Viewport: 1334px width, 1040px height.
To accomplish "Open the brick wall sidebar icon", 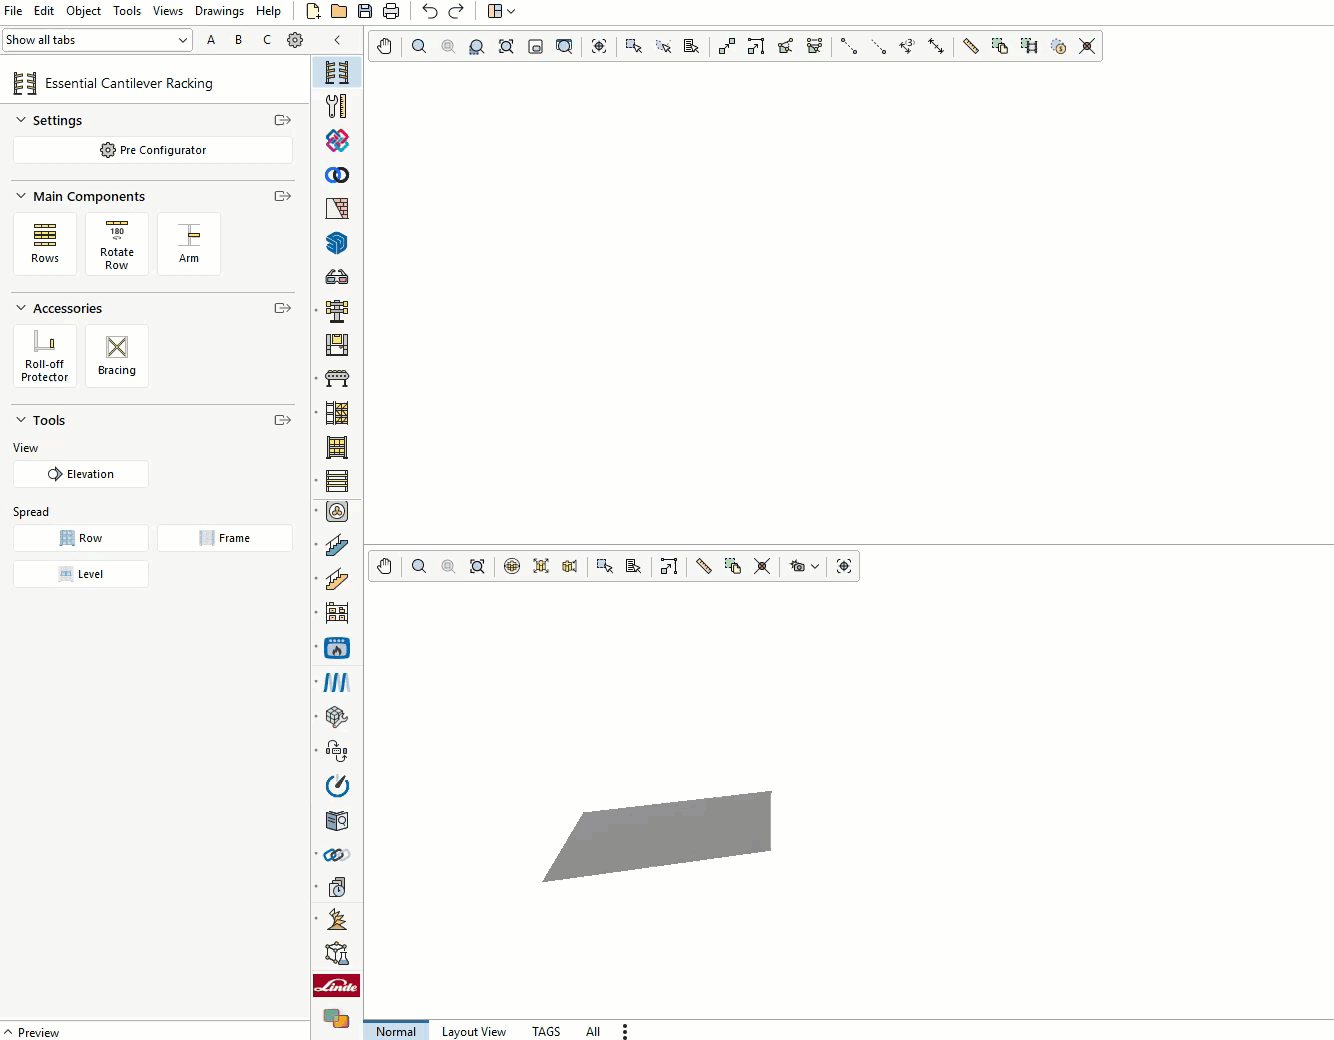I will pyautogui.click(x=337, y=208).
